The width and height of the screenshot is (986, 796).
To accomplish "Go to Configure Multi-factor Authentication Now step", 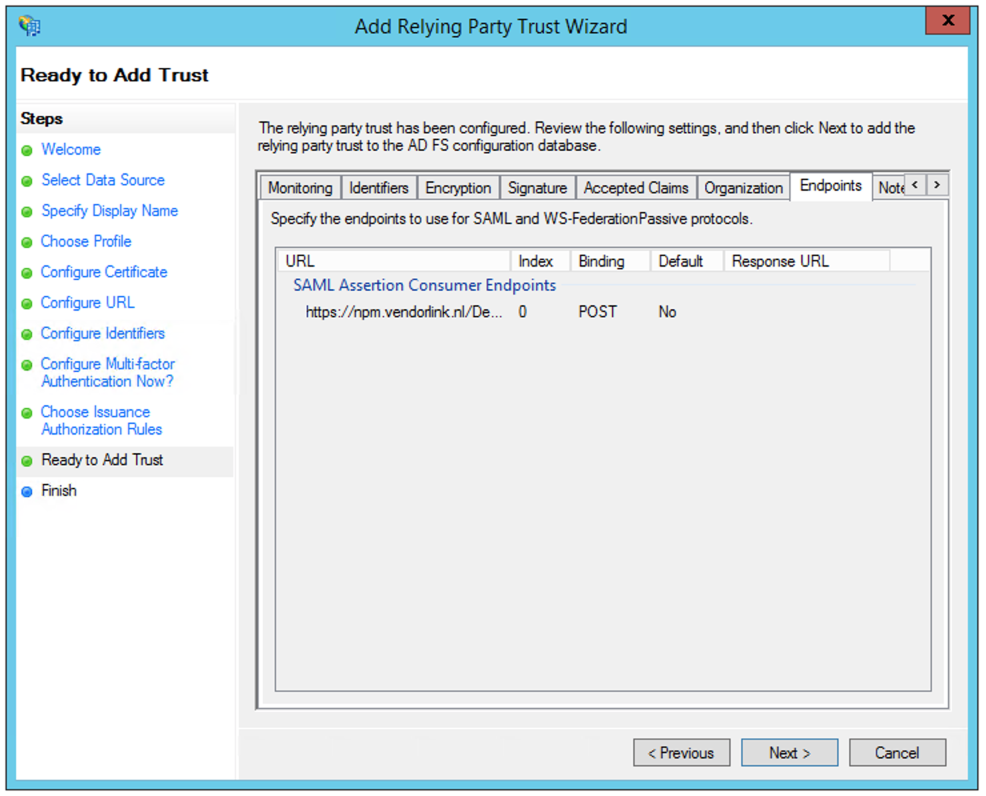I will (x=108, y=373).
